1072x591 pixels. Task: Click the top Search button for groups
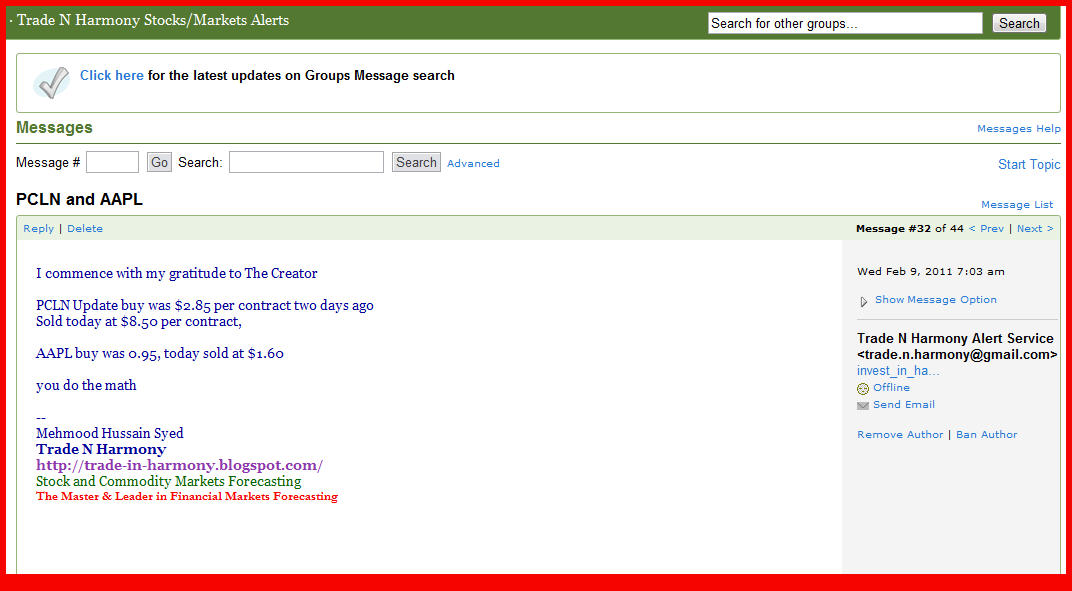coord(1019,23)
